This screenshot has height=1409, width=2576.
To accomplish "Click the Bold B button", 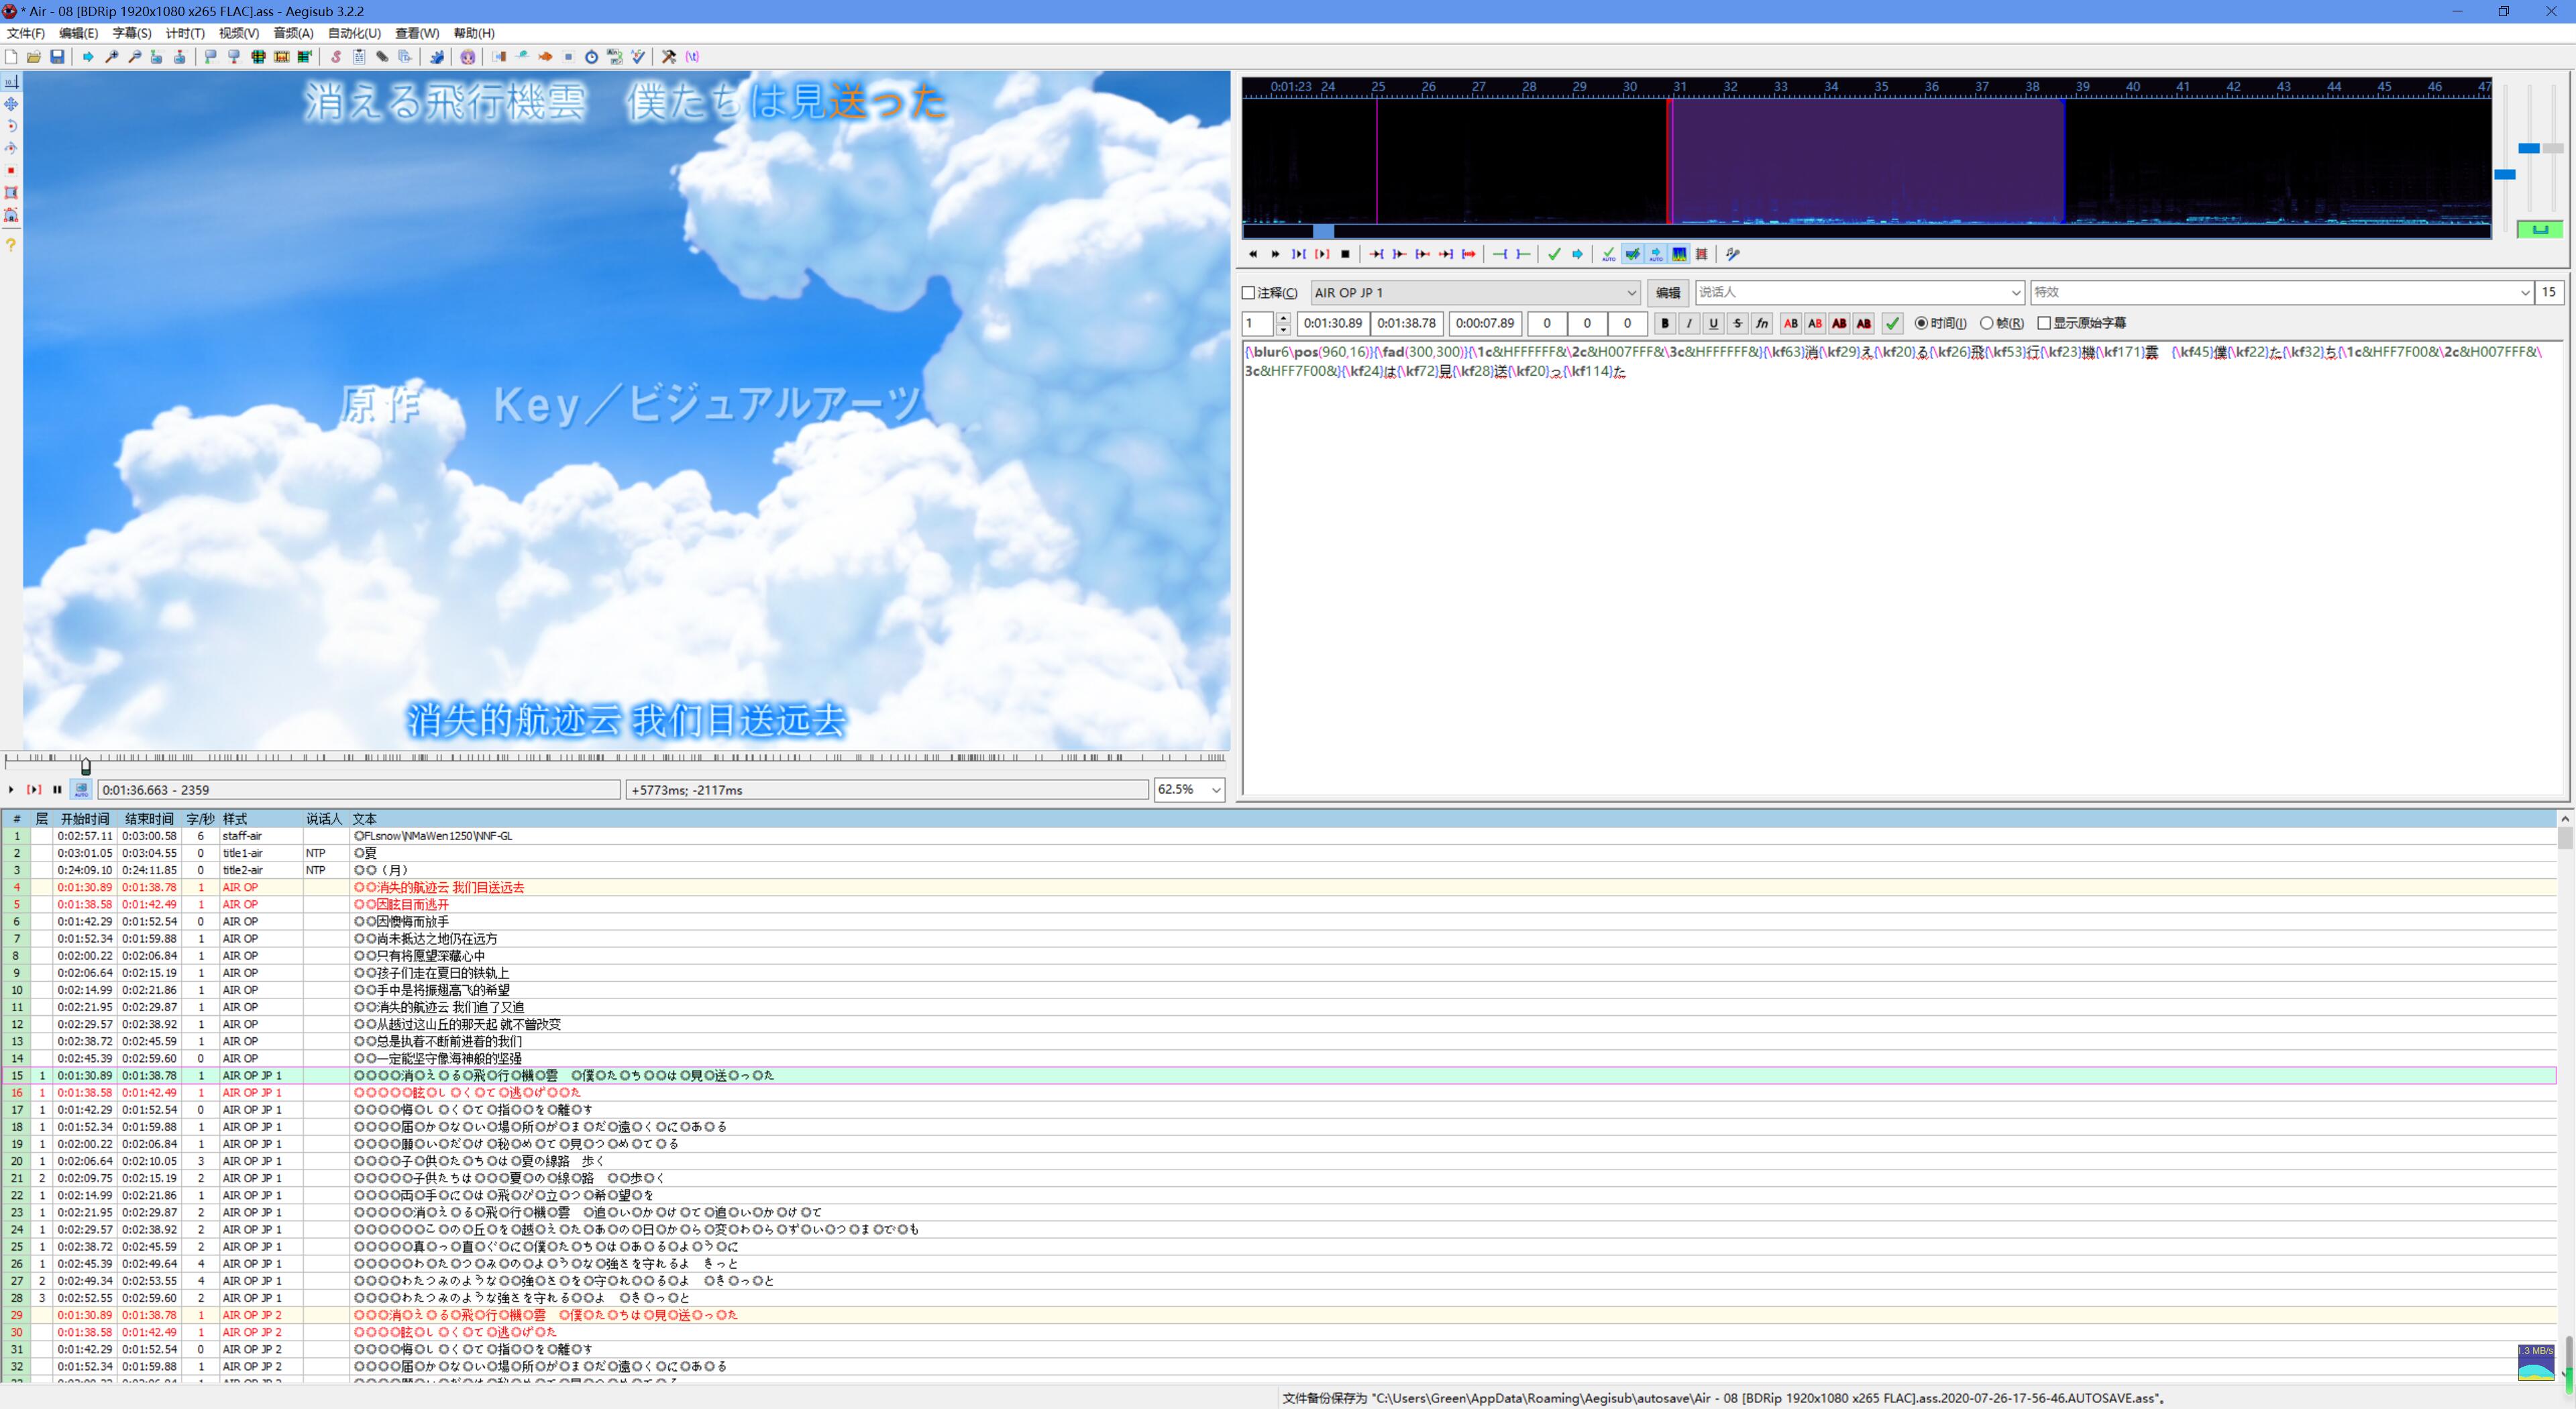I will pos(1665,323).
